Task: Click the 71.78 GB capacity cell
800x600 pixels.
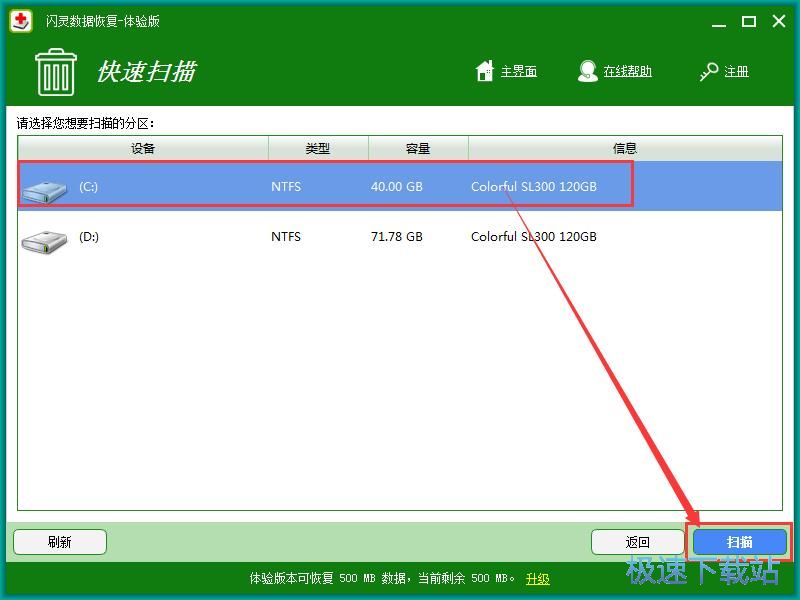Action: pyautogui.click(x=396, y=237)
